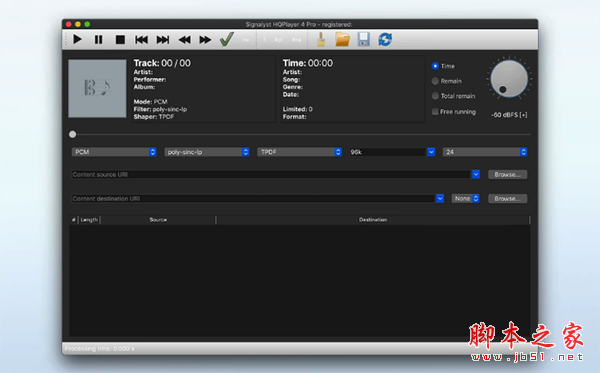Toggle the '1' repeat-one toolbar button
600x373 pixels.
click(264, 40)
